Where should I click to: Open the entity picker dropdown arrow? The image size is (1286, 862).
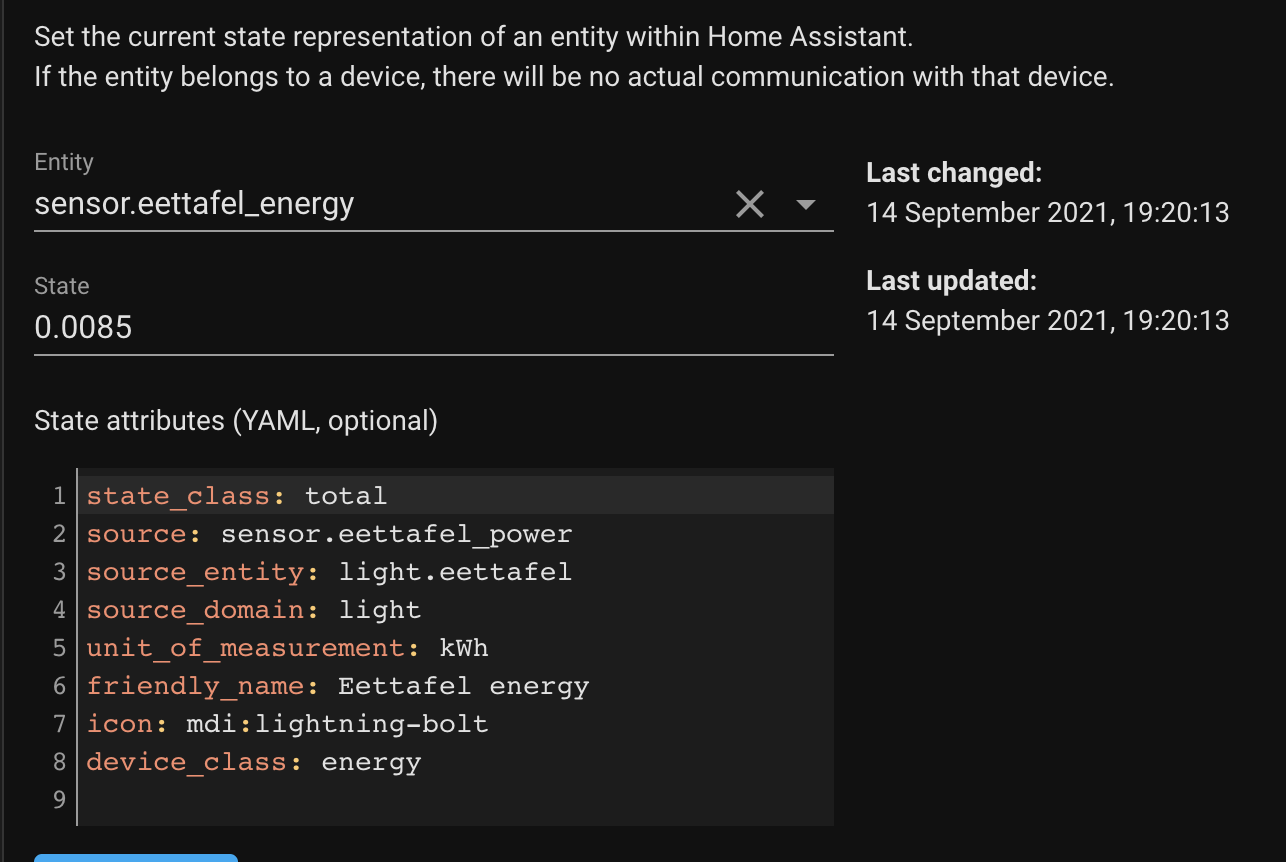point(806,204)
